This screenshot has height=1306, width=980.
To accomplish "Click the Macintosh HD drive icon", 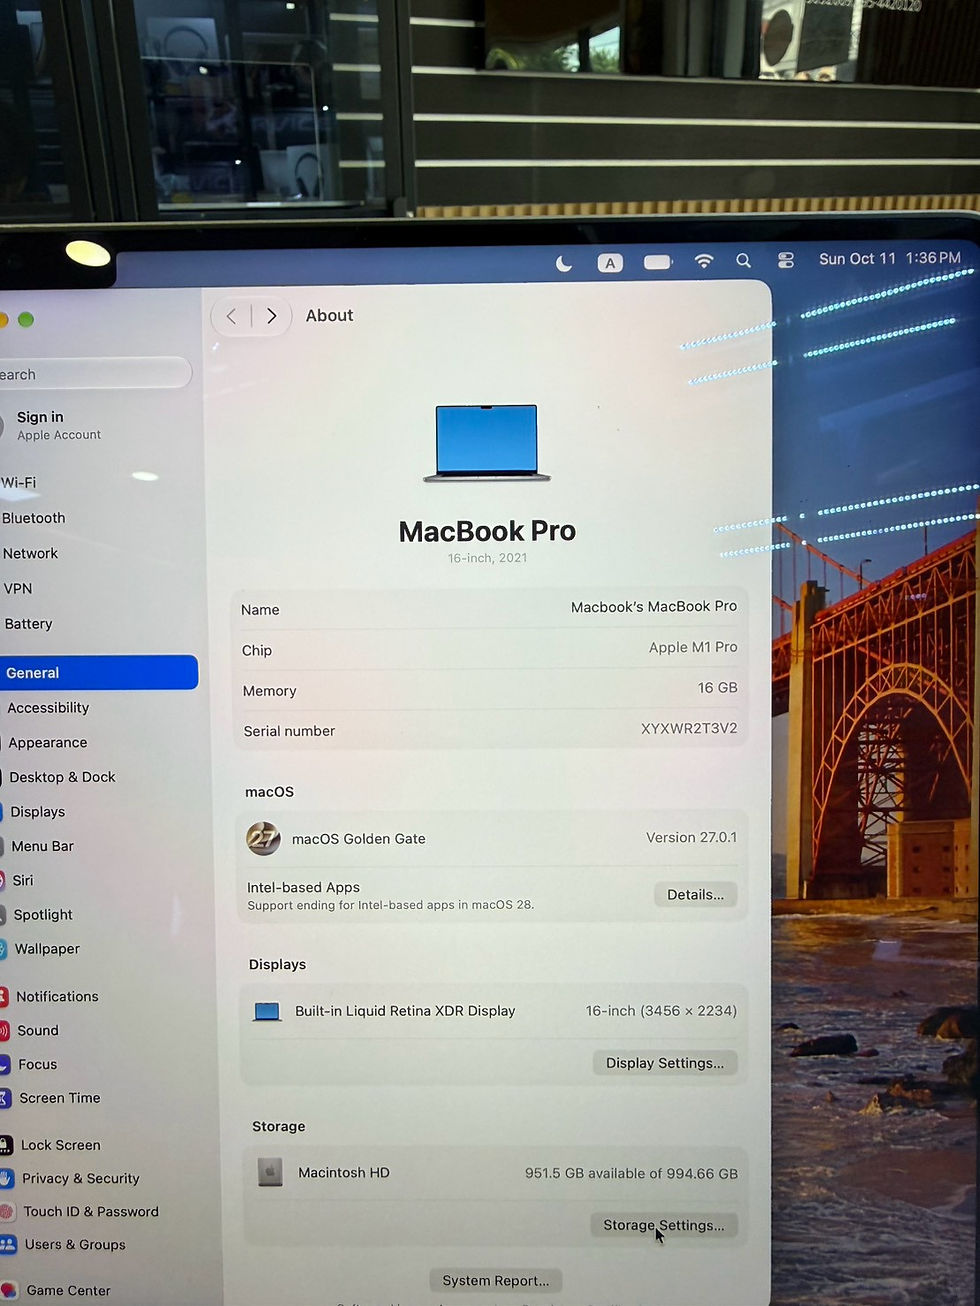I will pyautogui.click(x=270, y=1172).
